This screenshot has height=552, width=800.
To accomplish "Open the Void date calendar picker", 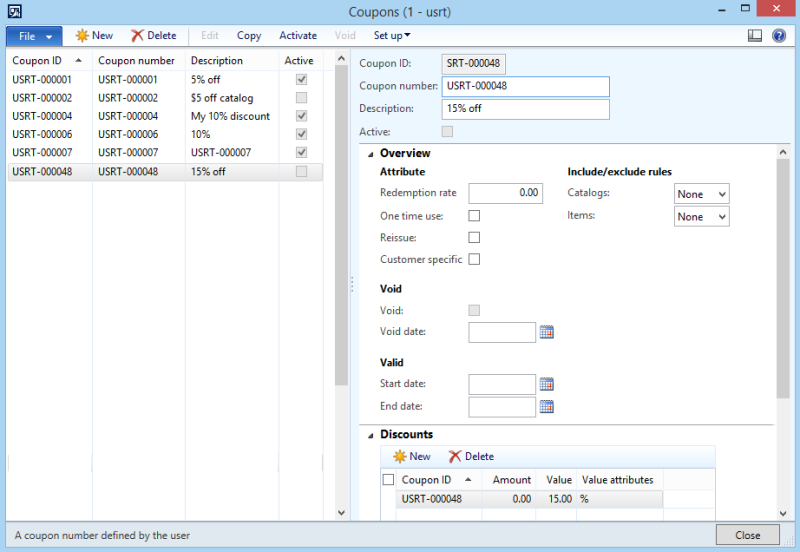I will [x=547, y=332].
